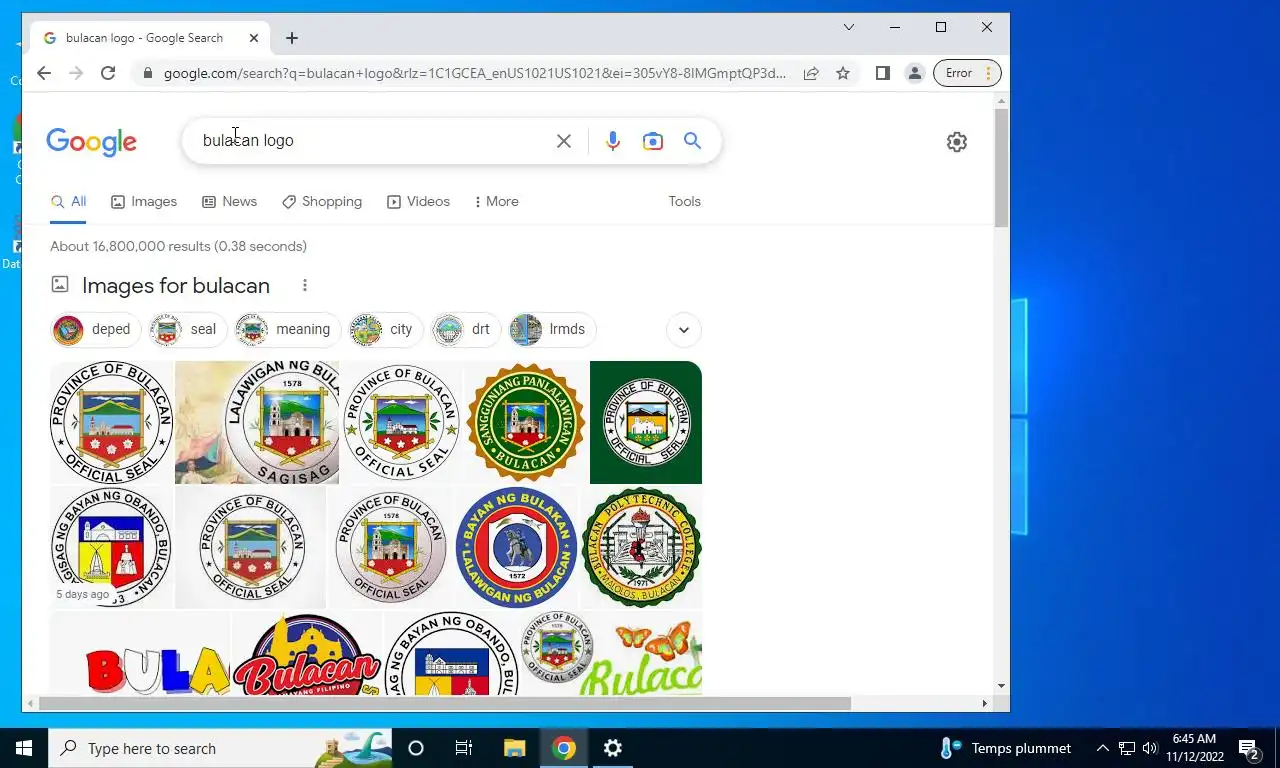Open Cortana circle icon on taskbar
The image size is (1280, 768).
coord(416,748)
